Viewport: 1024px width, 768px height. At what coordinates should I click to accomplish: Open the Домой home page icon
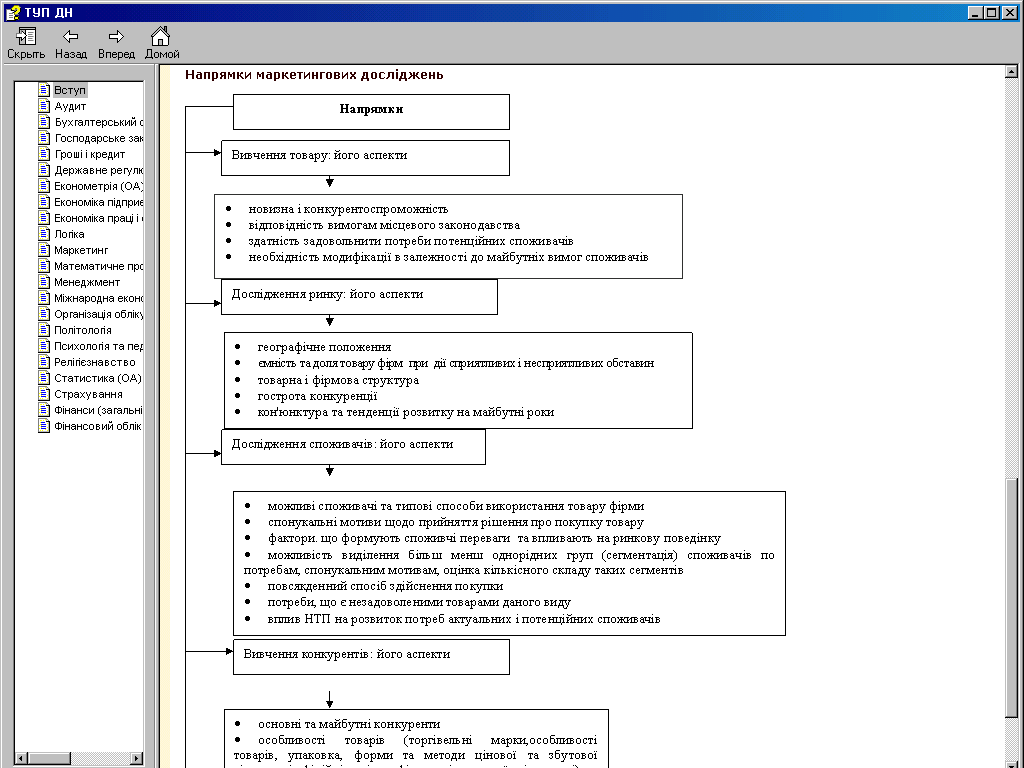pos(160,35)
